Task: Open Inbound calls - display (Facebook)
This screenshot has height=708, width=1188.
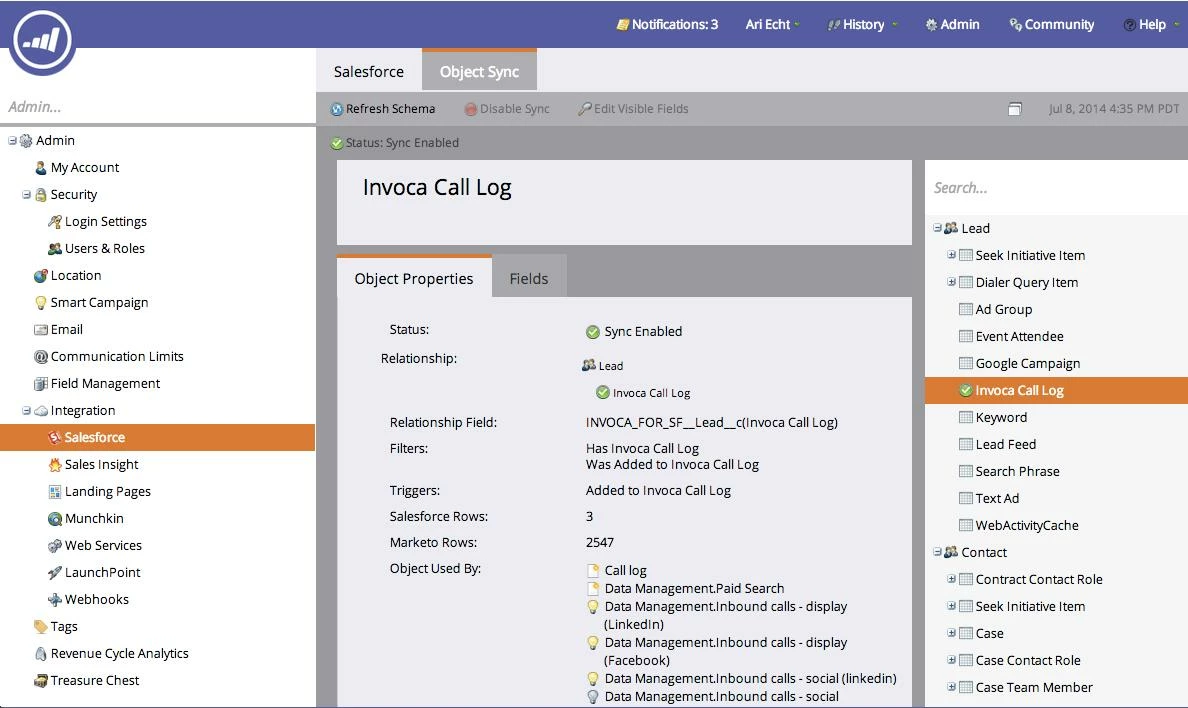Action: [717, 651]
